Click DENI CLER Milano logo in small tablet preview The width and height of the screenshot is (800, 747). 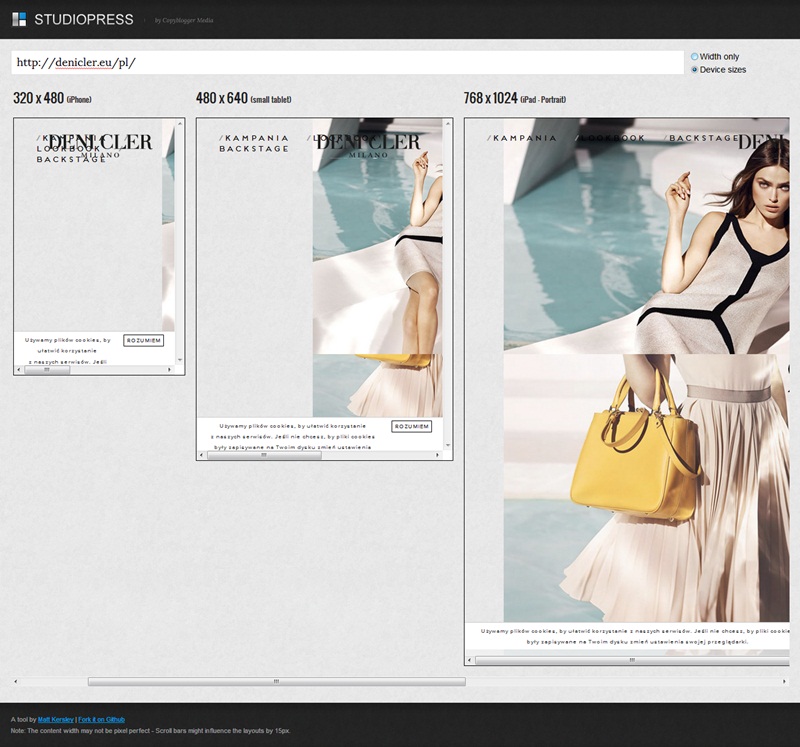[368, 145]
